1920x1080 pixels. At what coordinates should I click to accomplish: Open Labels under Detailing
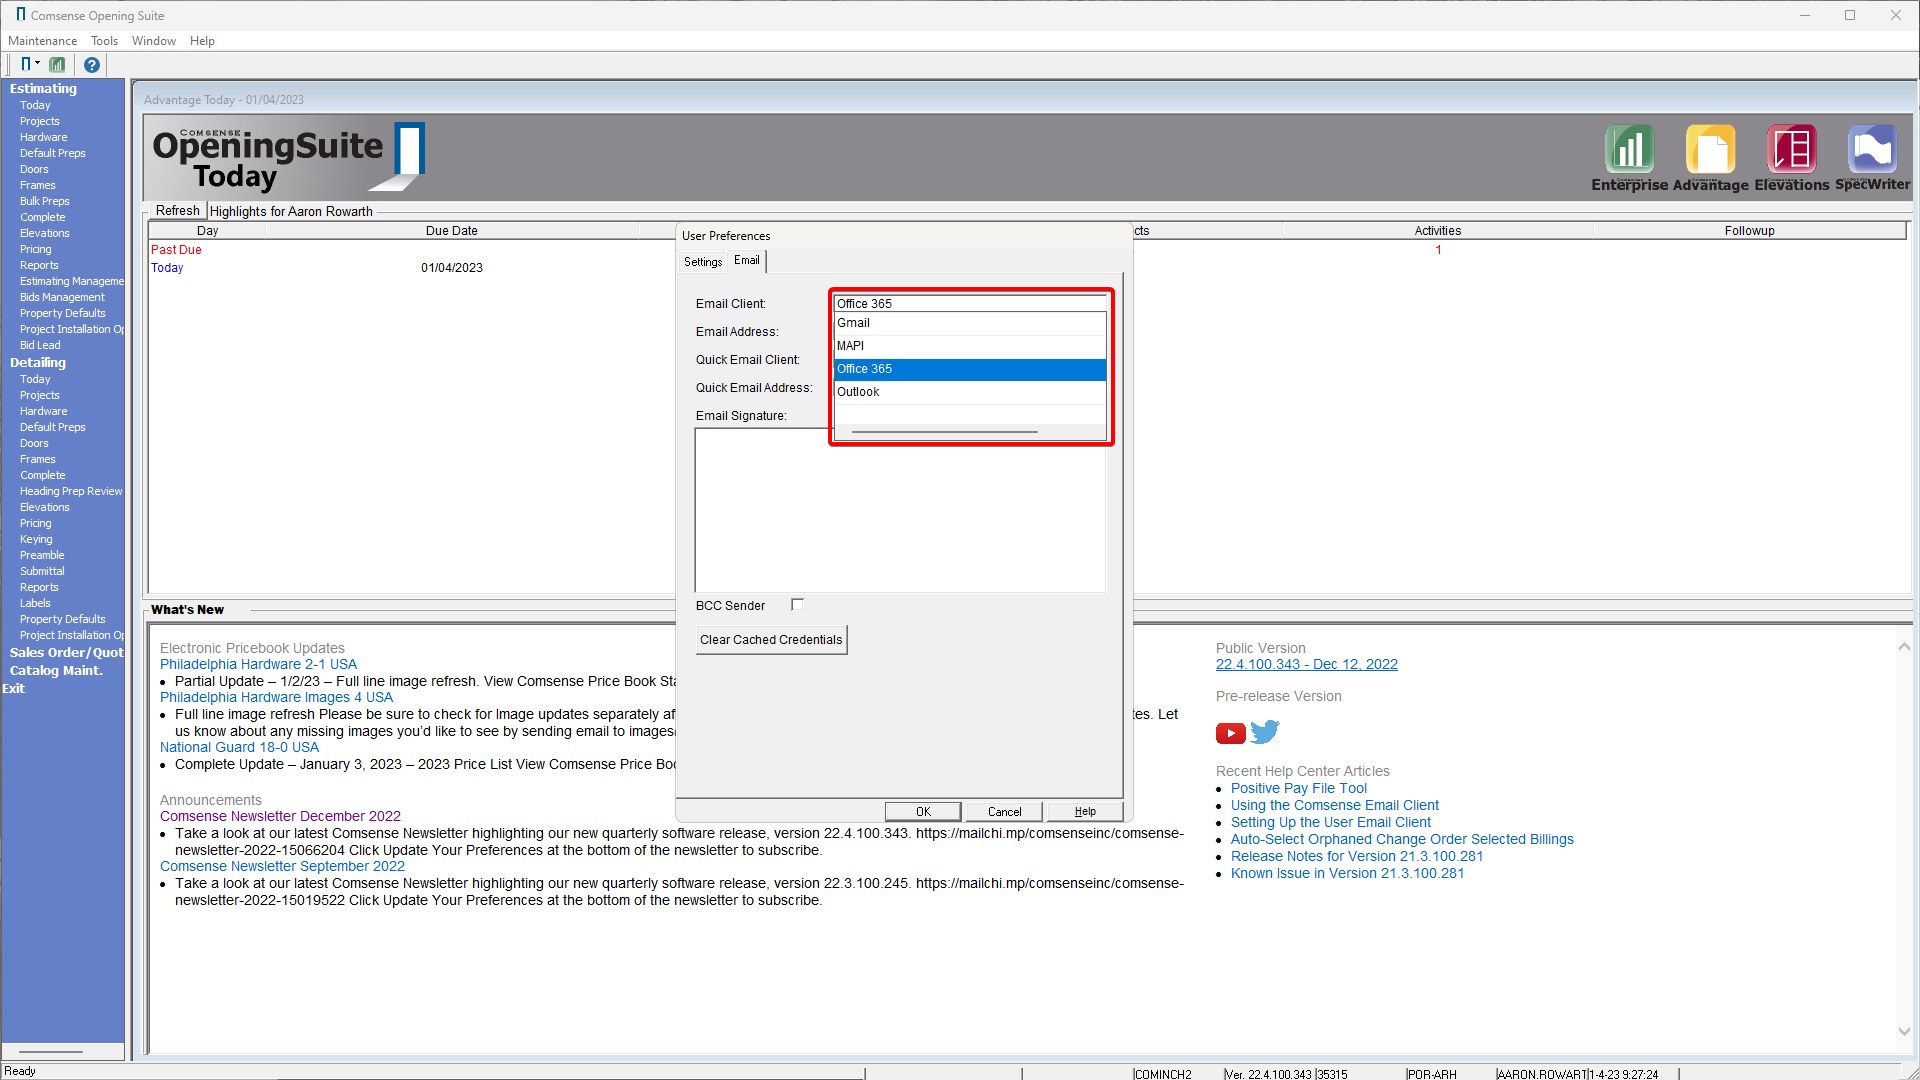tap(35, 603)
